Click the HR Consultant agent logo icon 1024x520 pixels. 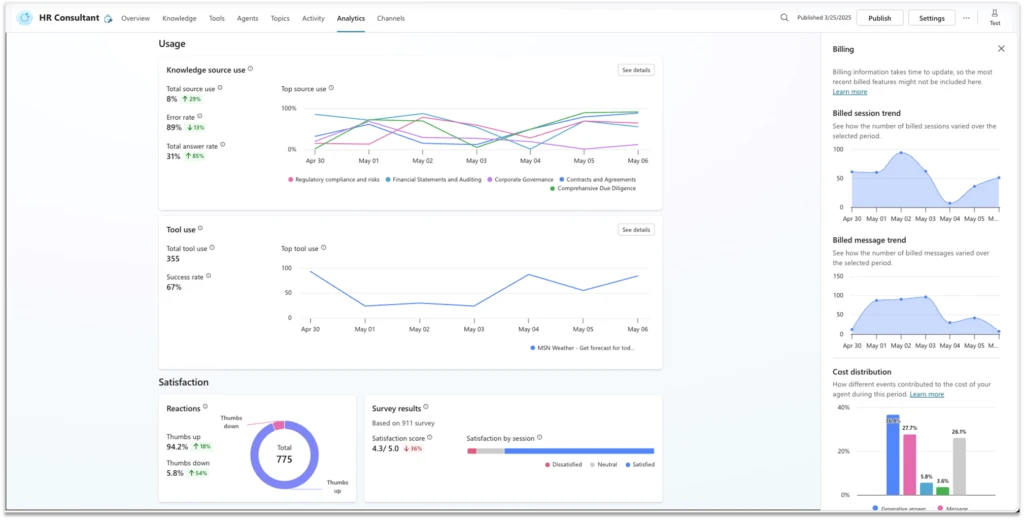(x=25, y=18)
